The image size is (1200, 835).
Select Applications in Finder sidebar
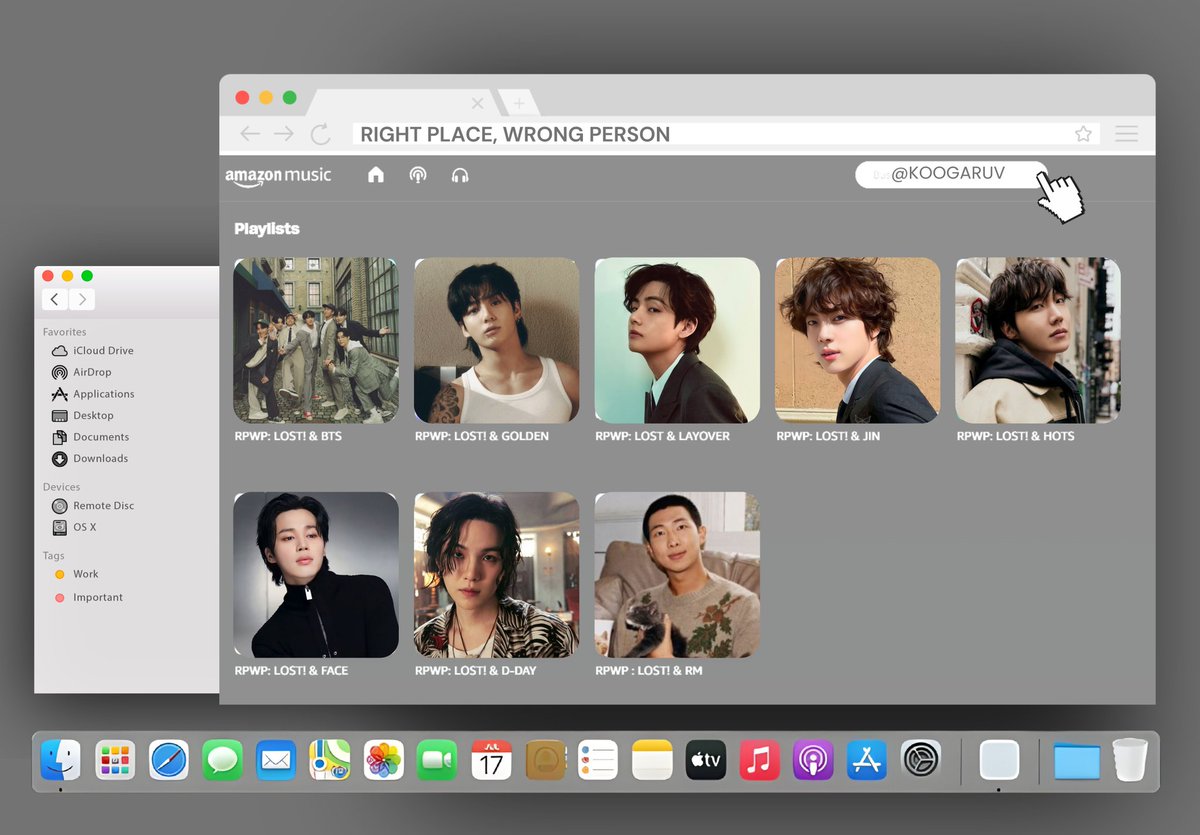[92, 394]
